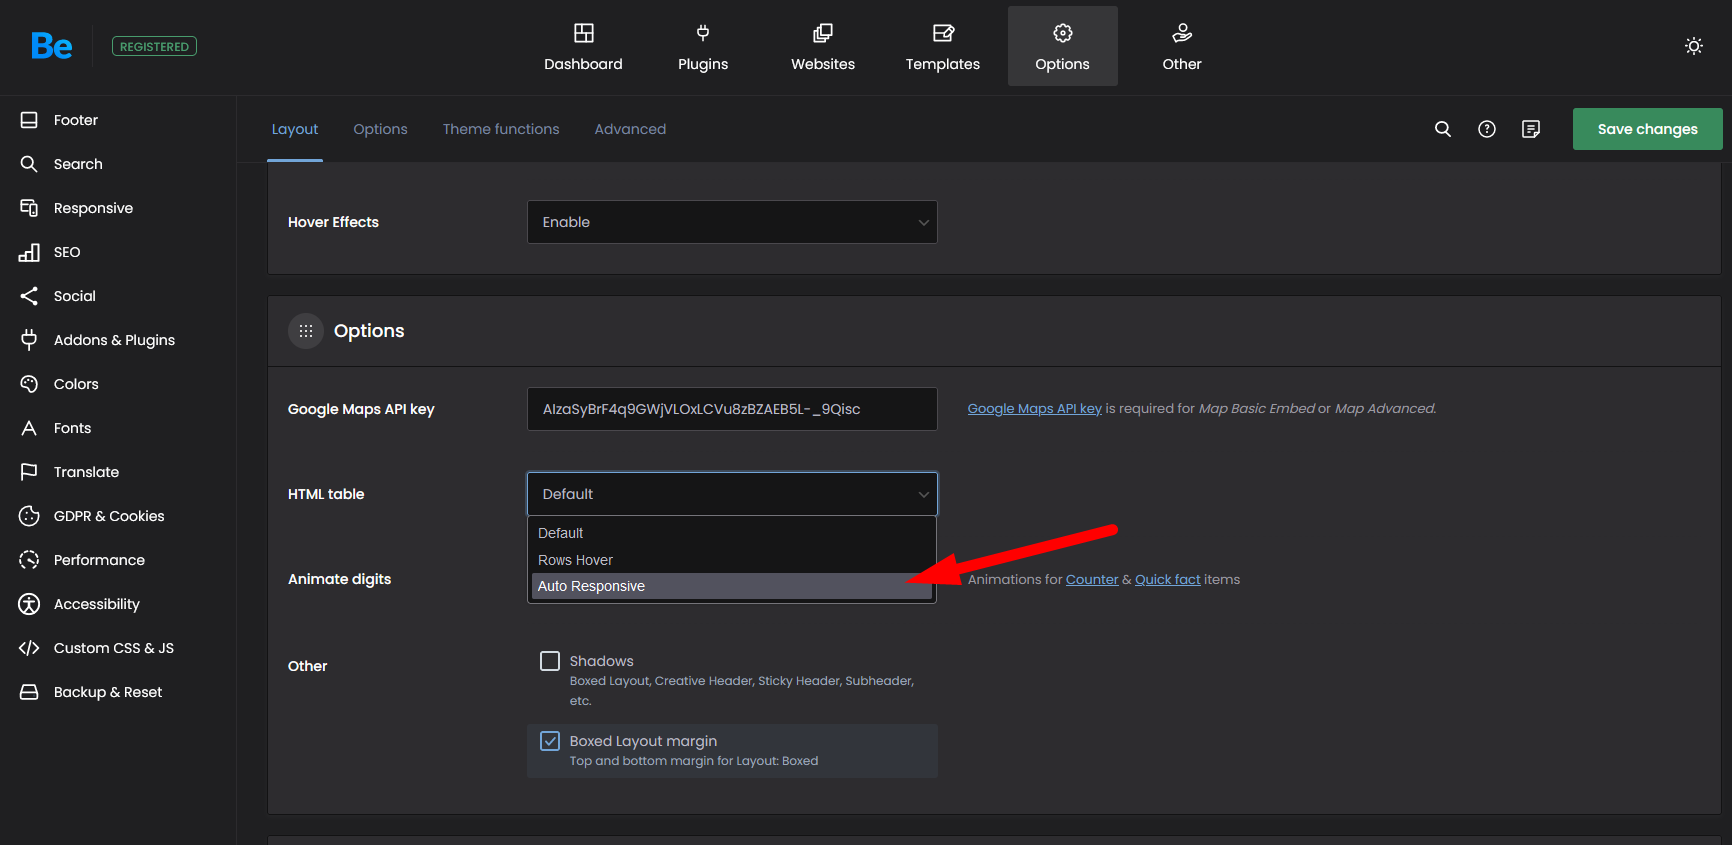The width and height of the screenshot is (1732, 845).
Task: Click the REGISTERED badge
Action: [x=154, y=46]
